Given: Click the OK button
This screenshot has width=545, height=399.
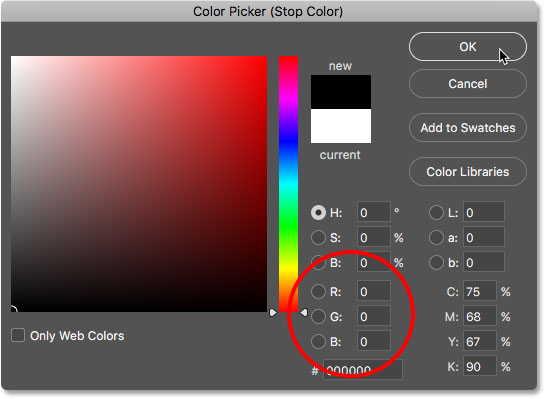Looking at the screenshot, I should point(467,47).
